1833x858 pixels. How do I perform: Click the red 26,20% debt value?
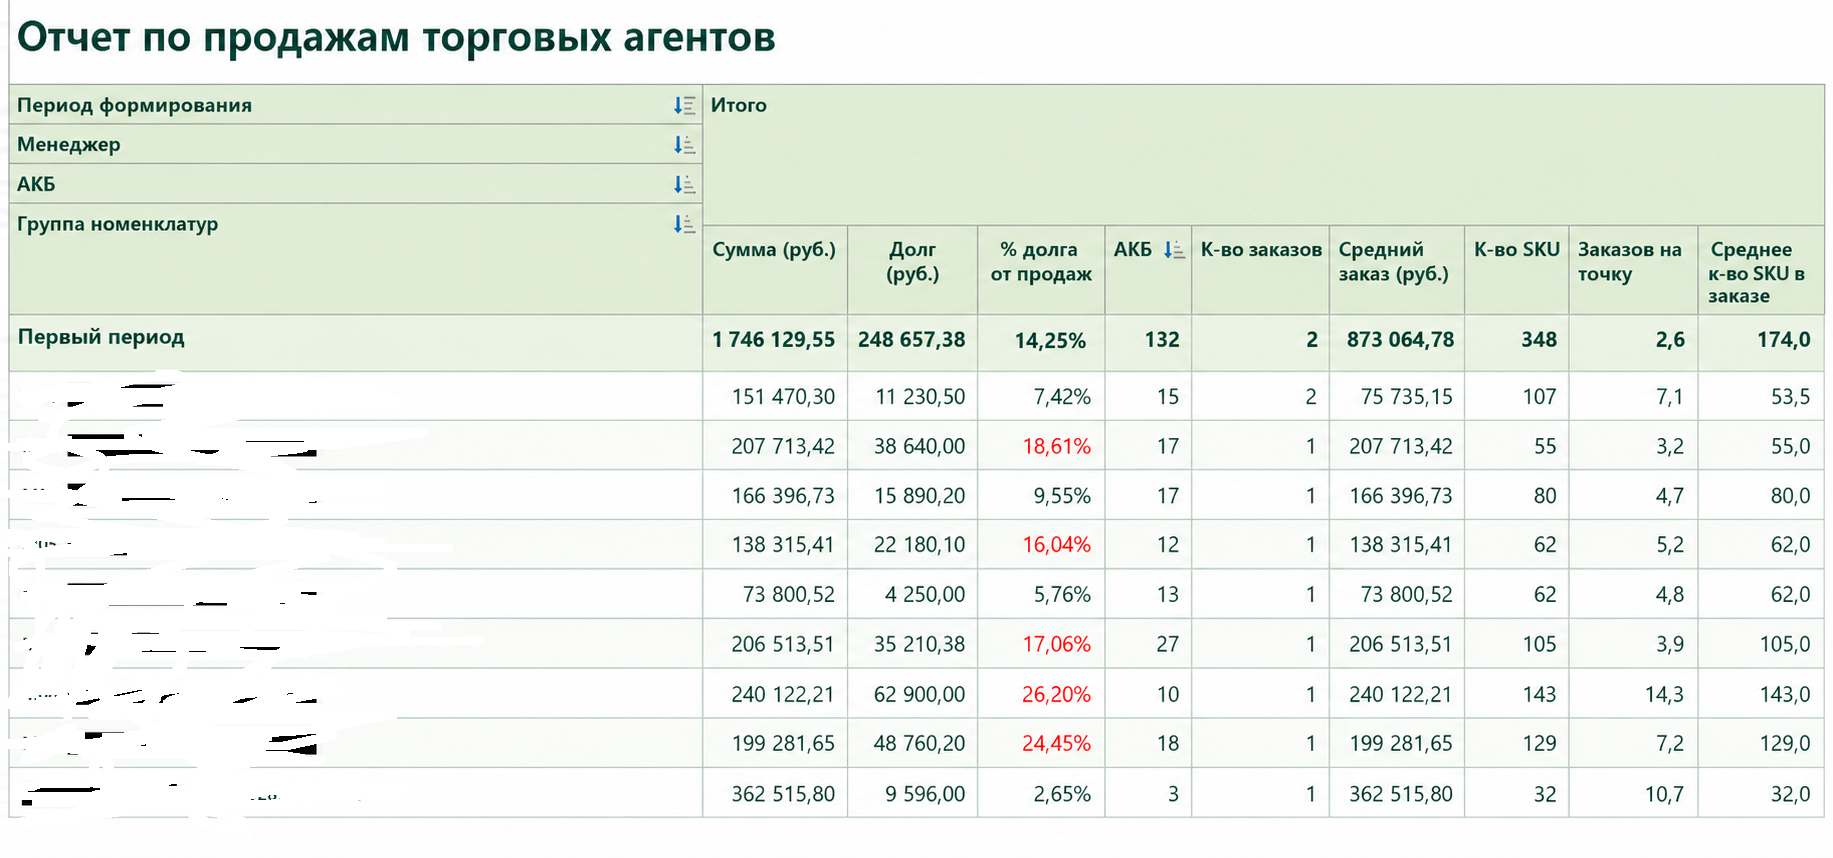1056,694
